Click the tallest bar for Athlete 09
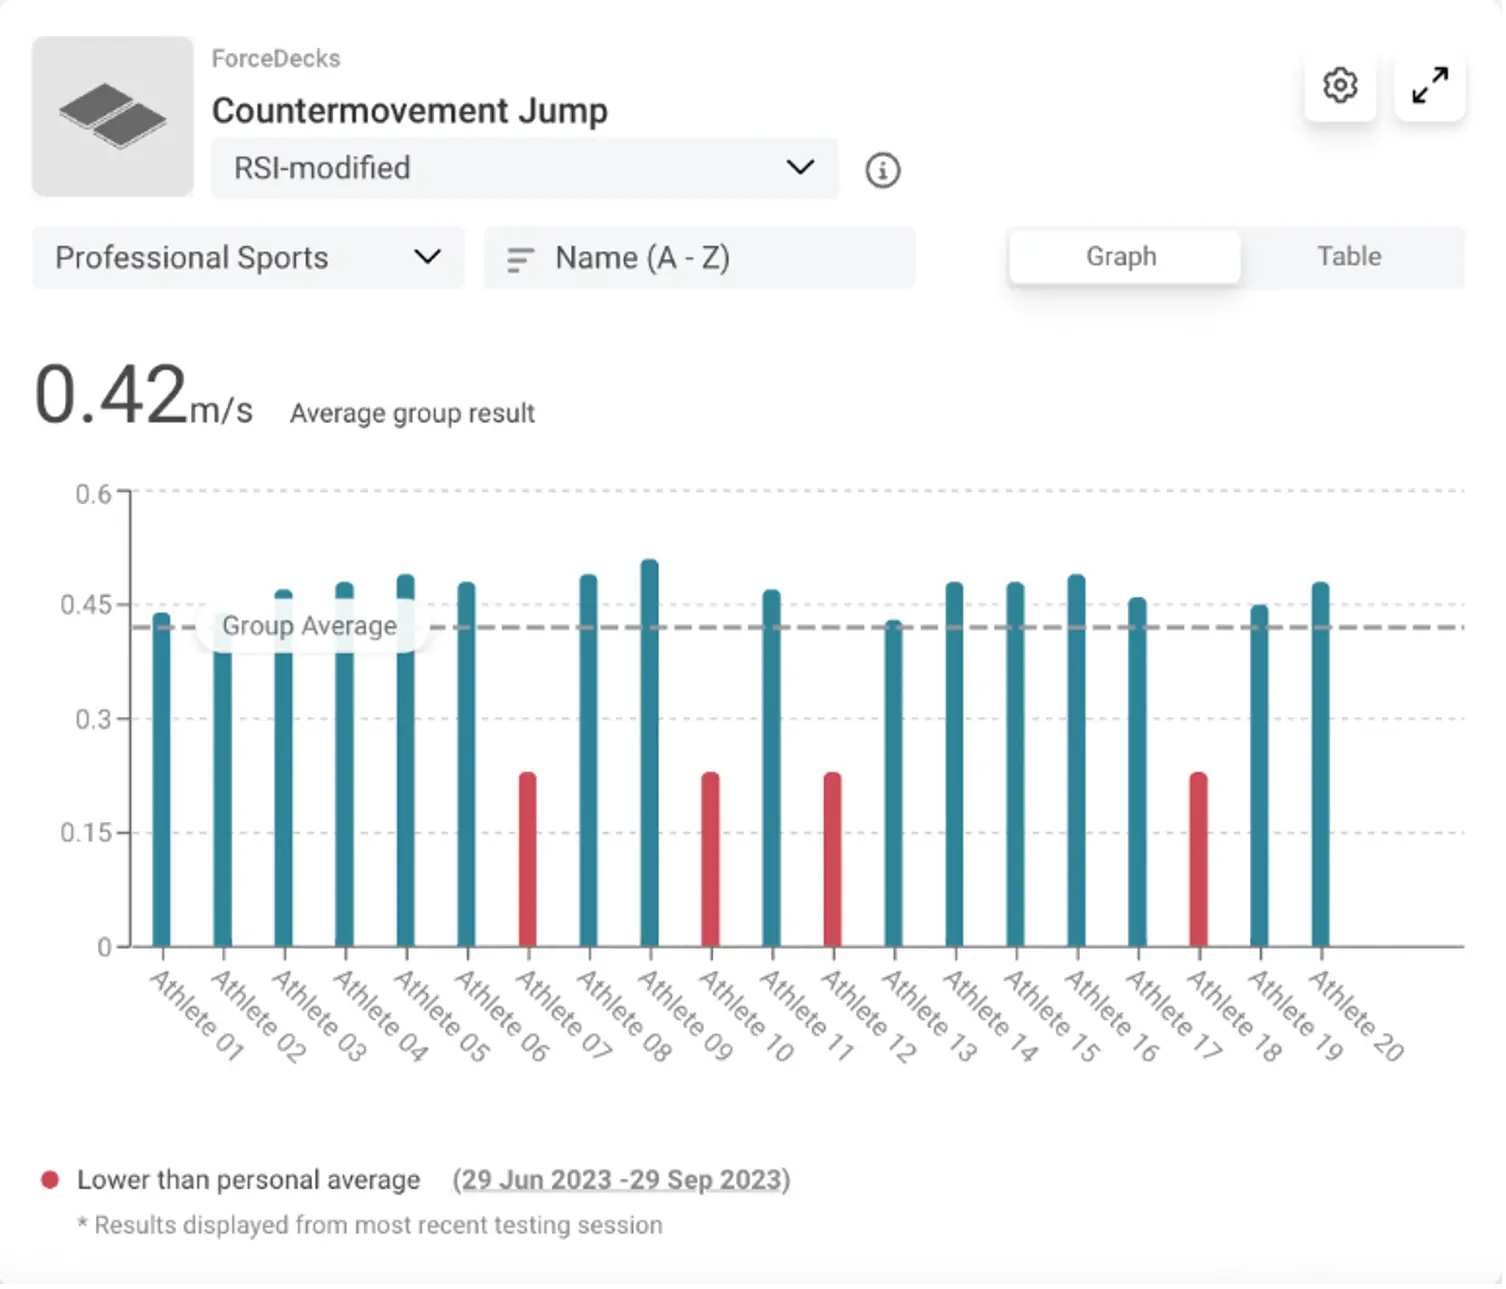 [x=649, y=752]
